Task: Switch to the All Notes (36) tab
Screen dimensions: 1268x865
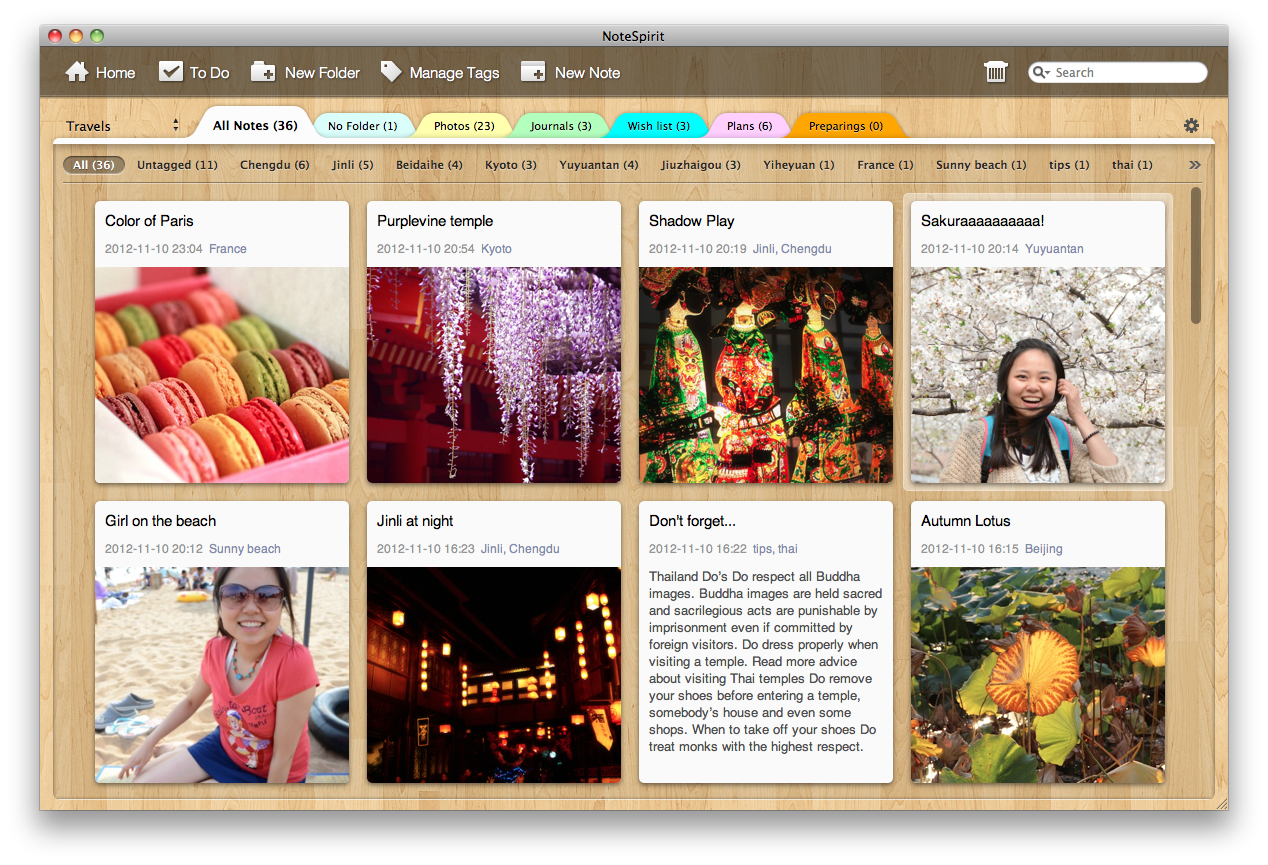Action: (255, 126)
